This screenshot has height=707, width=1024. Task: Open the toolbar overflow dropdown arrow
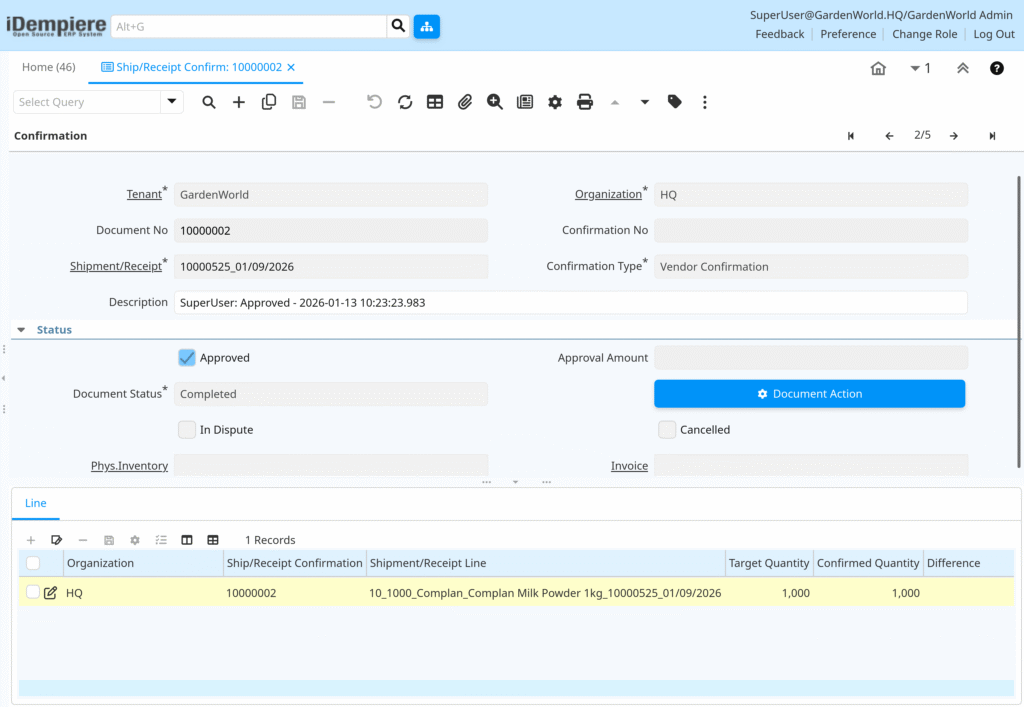(644, 102)
